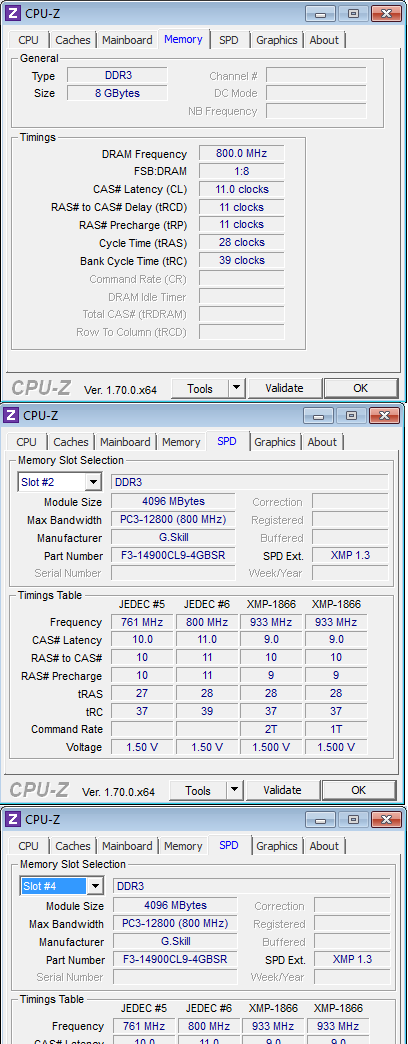Click OK button in middle window
This screenshot has width=408, height=1044.
(x=359, y=790)
